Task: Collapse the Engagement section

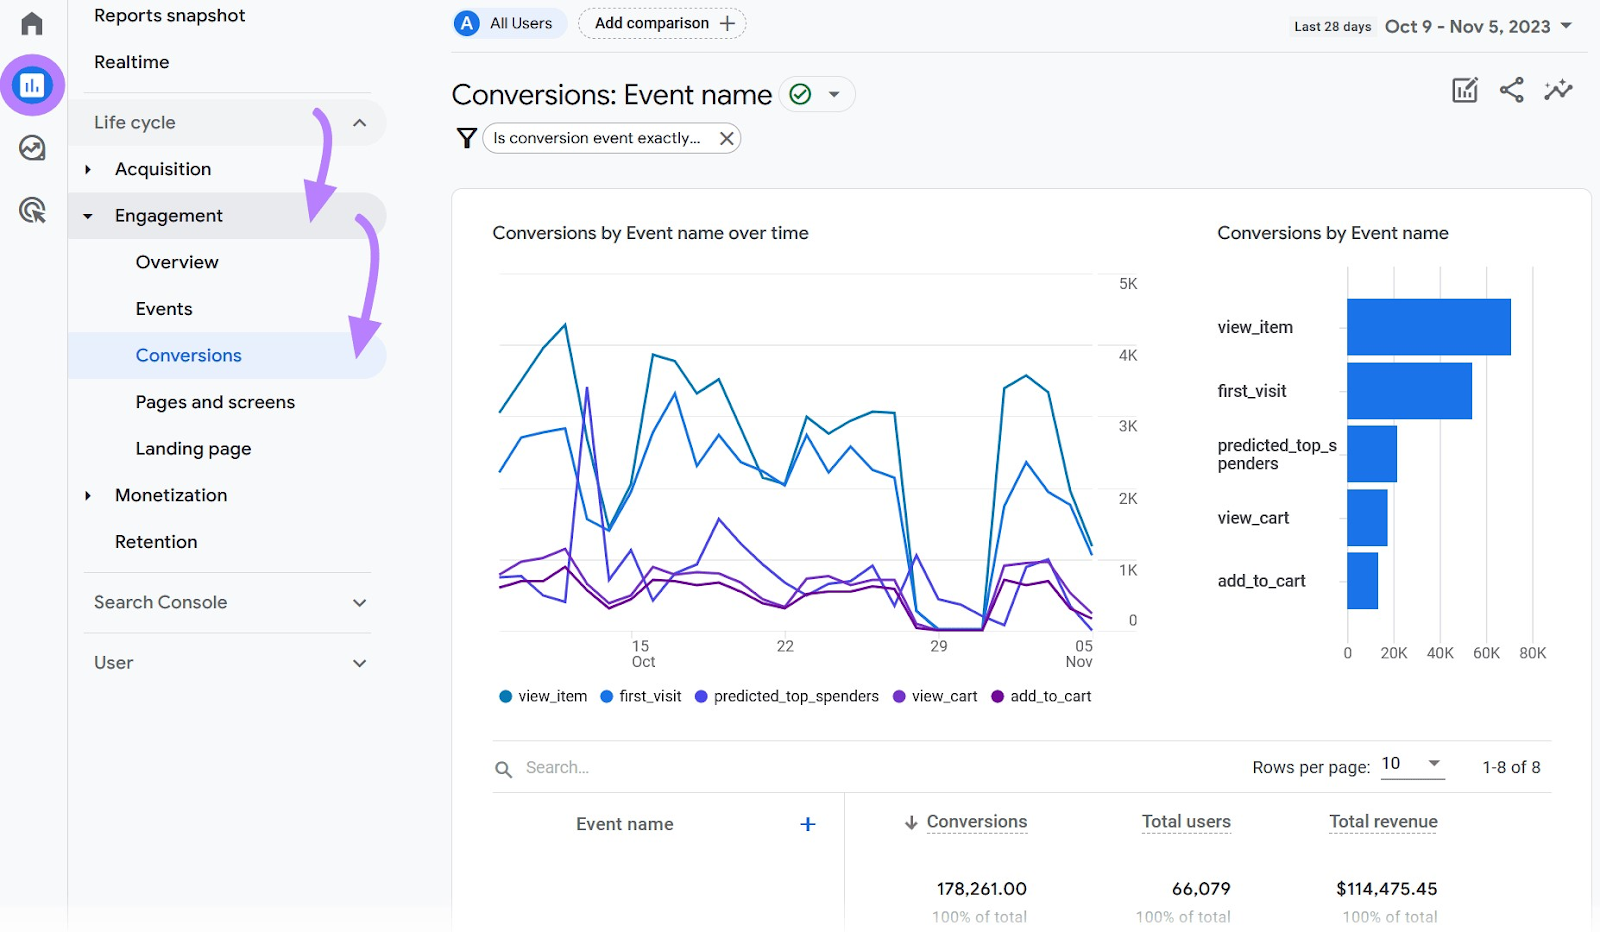Action: (168, 215)
